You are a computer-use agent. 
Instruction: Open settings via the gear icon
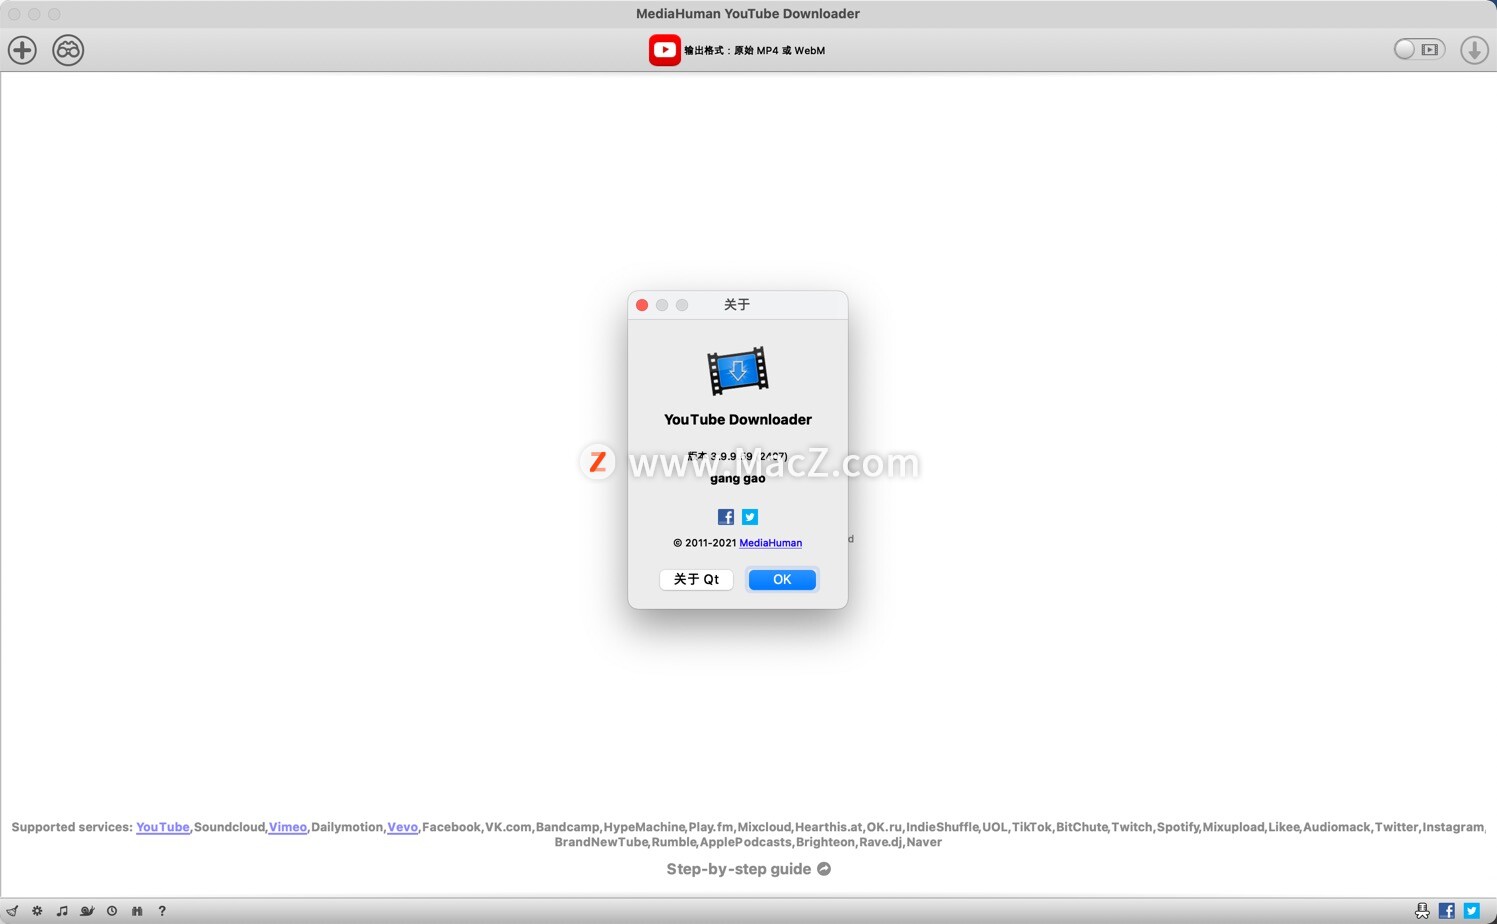[37, 911]
